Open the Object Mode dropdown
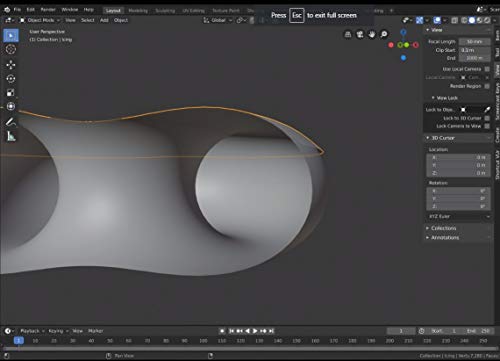This screenshot has height=361, width=500. click(x=40, y=20)
